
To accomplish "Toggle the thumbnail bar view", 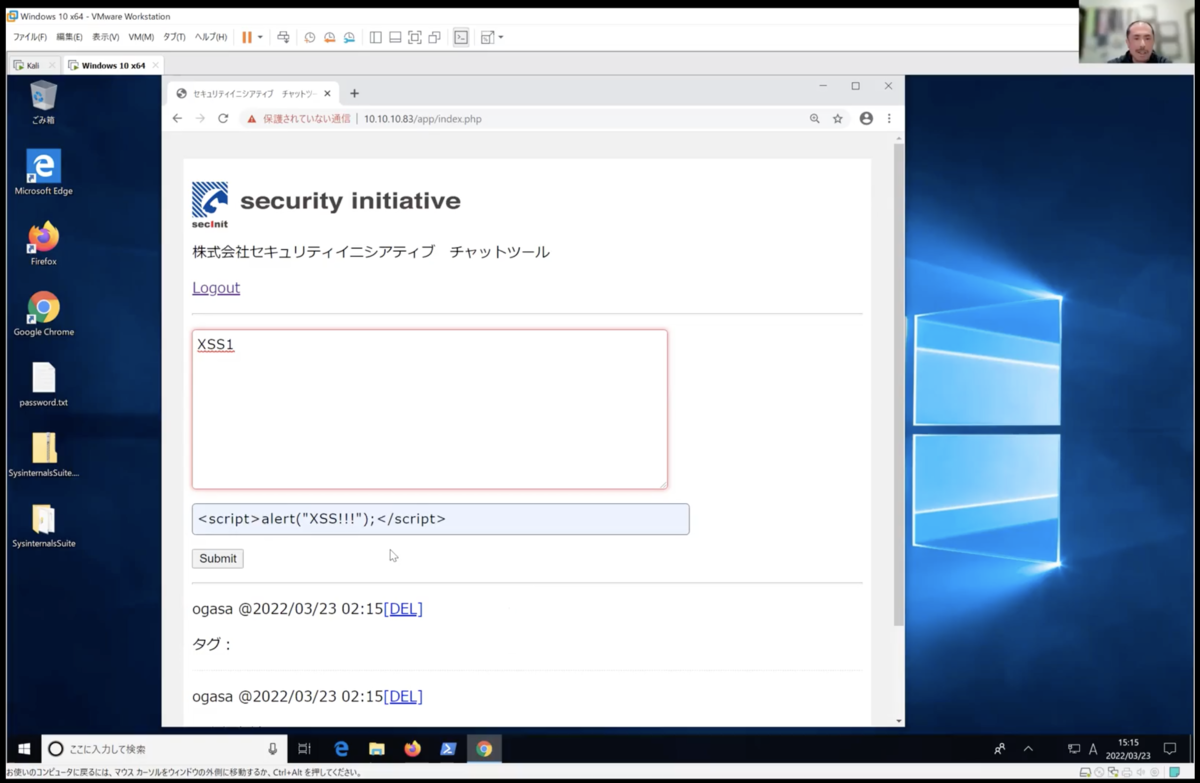I will [x=395, y=37].
